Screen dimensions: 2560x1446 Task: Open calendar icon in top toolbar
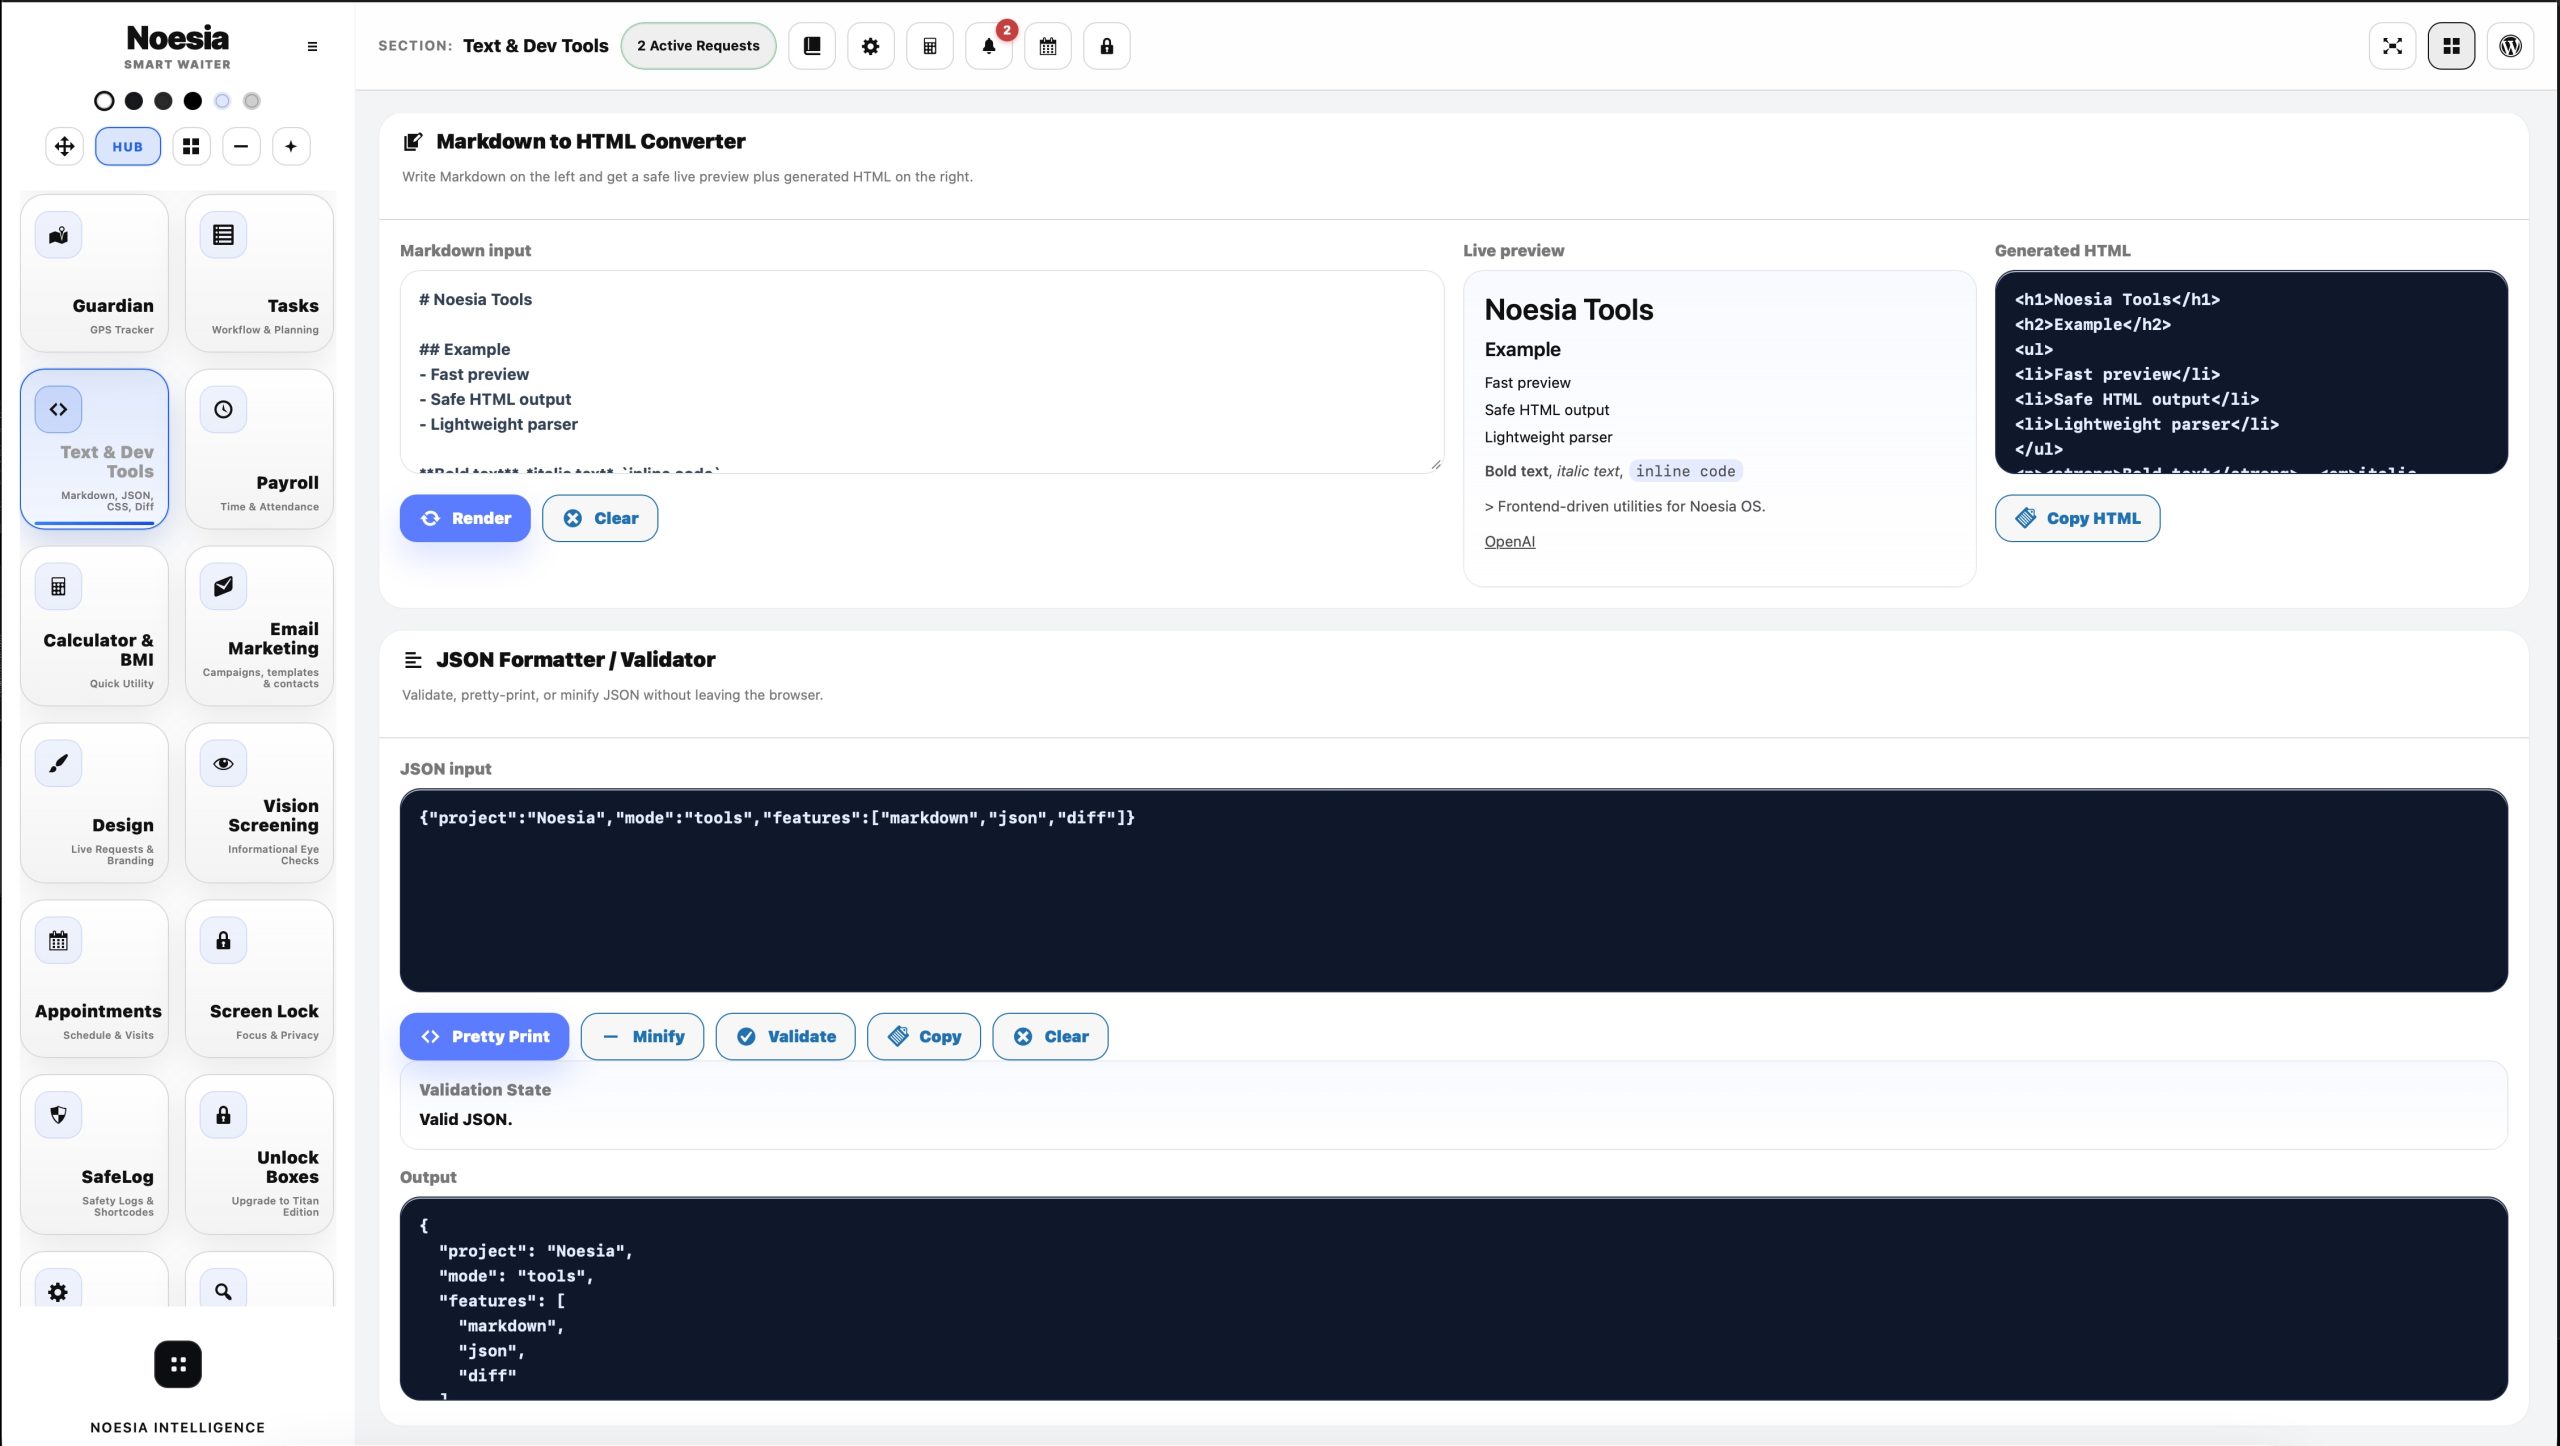coord(1048,46)
